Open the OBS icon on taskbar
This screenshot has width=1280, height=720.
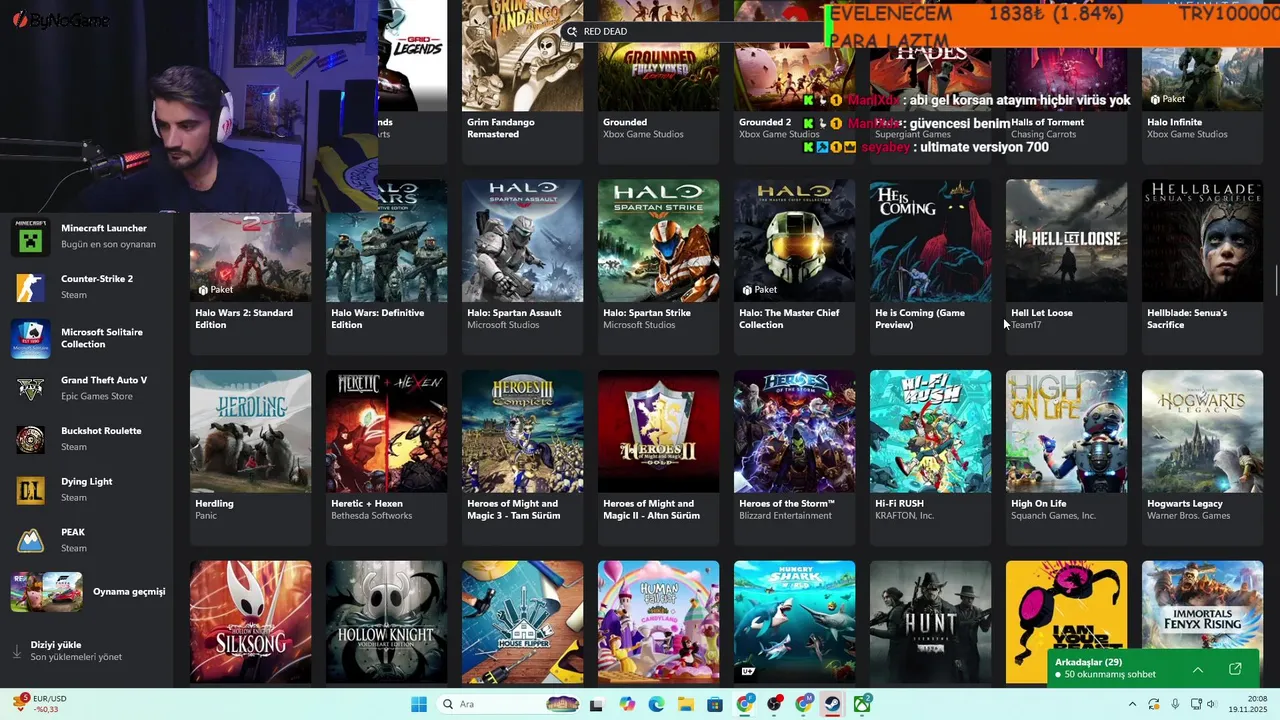click(x=774, y=704)
